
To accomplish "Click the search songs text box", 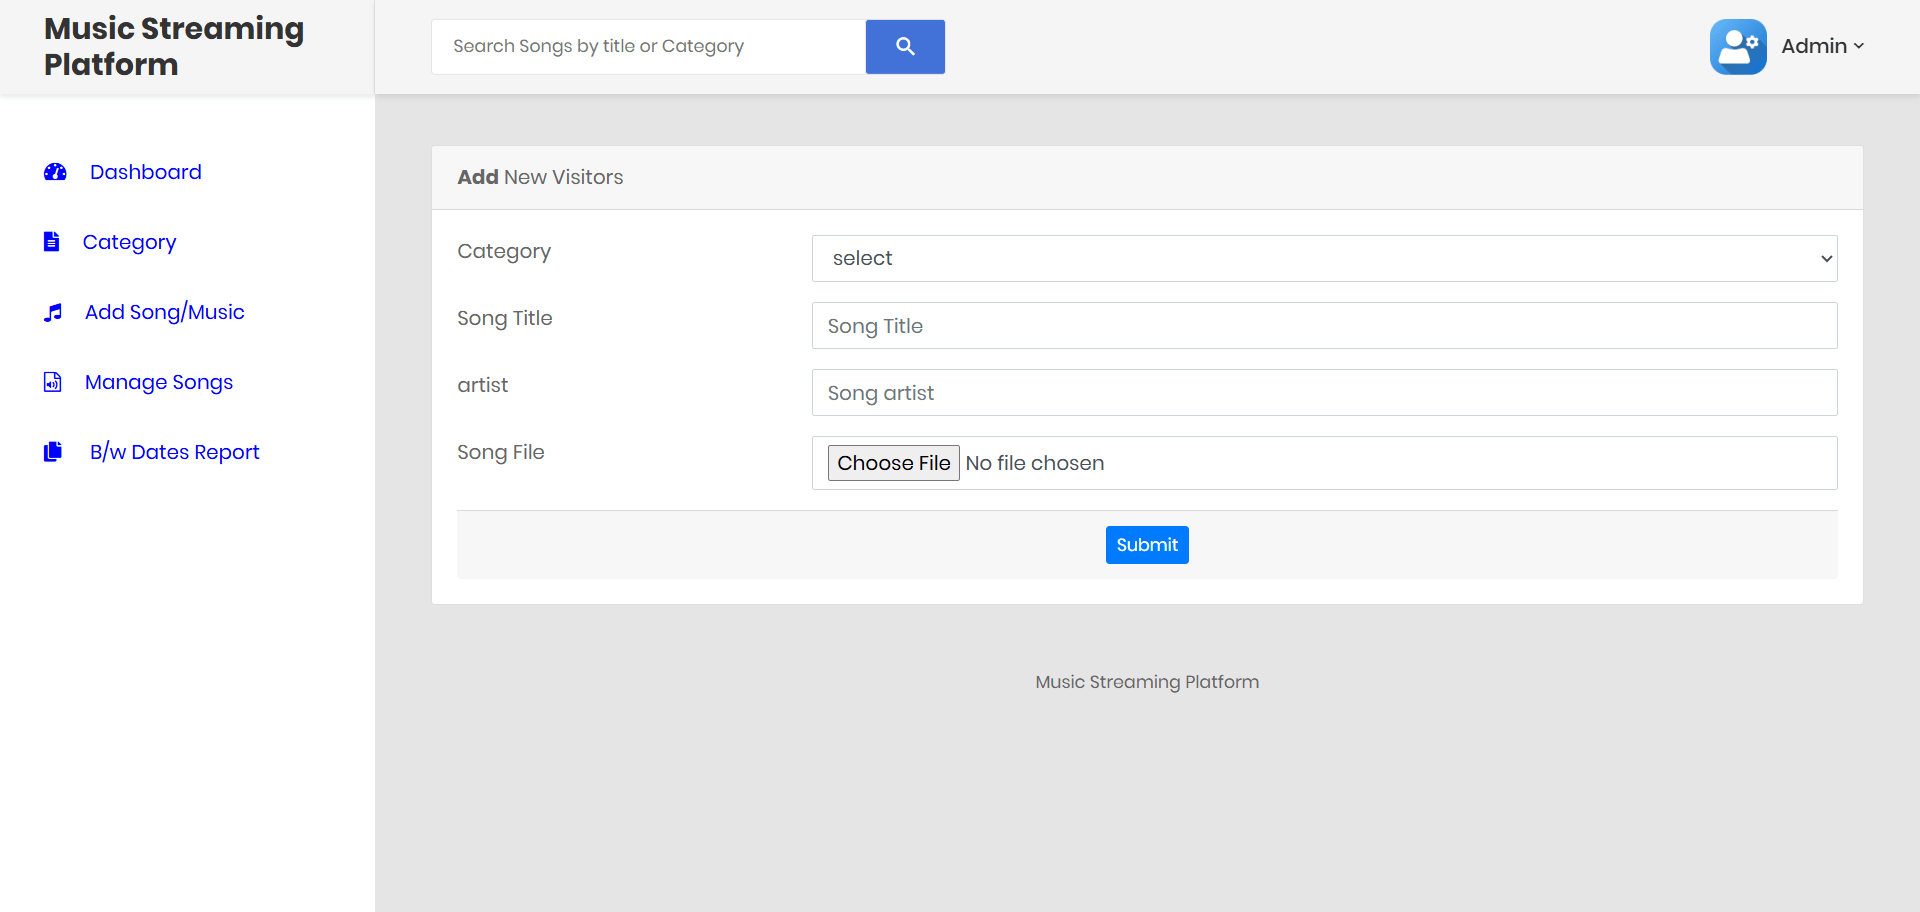I will click(646, 46).
